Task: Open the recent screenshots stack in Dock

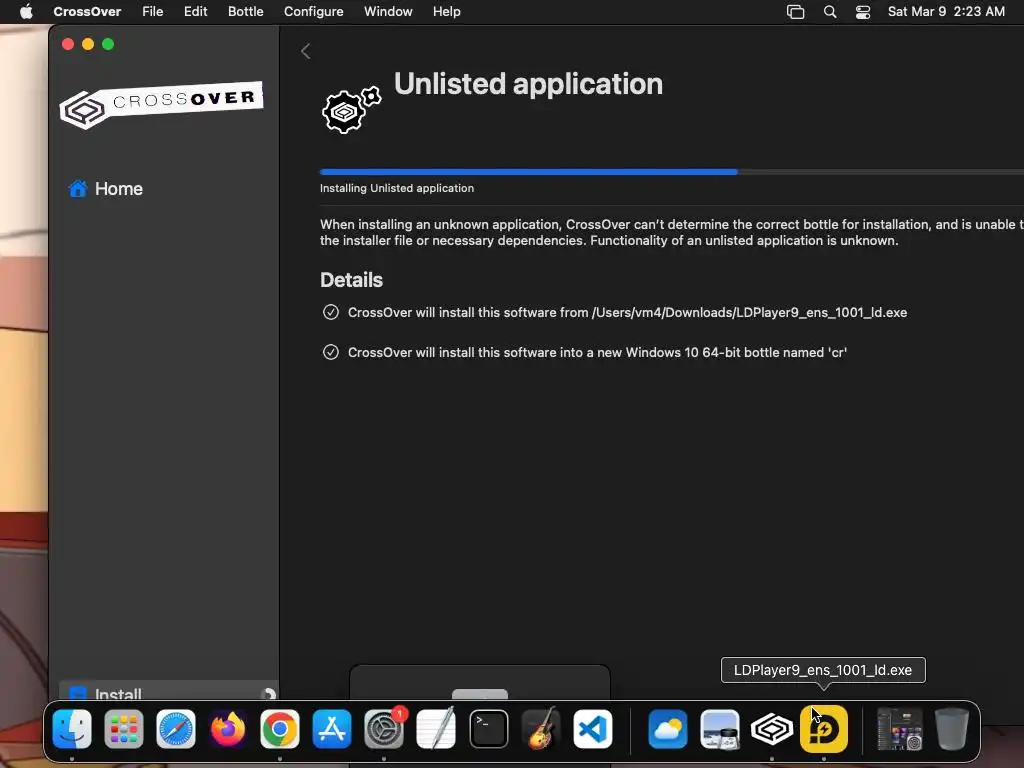Action: [x=900, y=729]
